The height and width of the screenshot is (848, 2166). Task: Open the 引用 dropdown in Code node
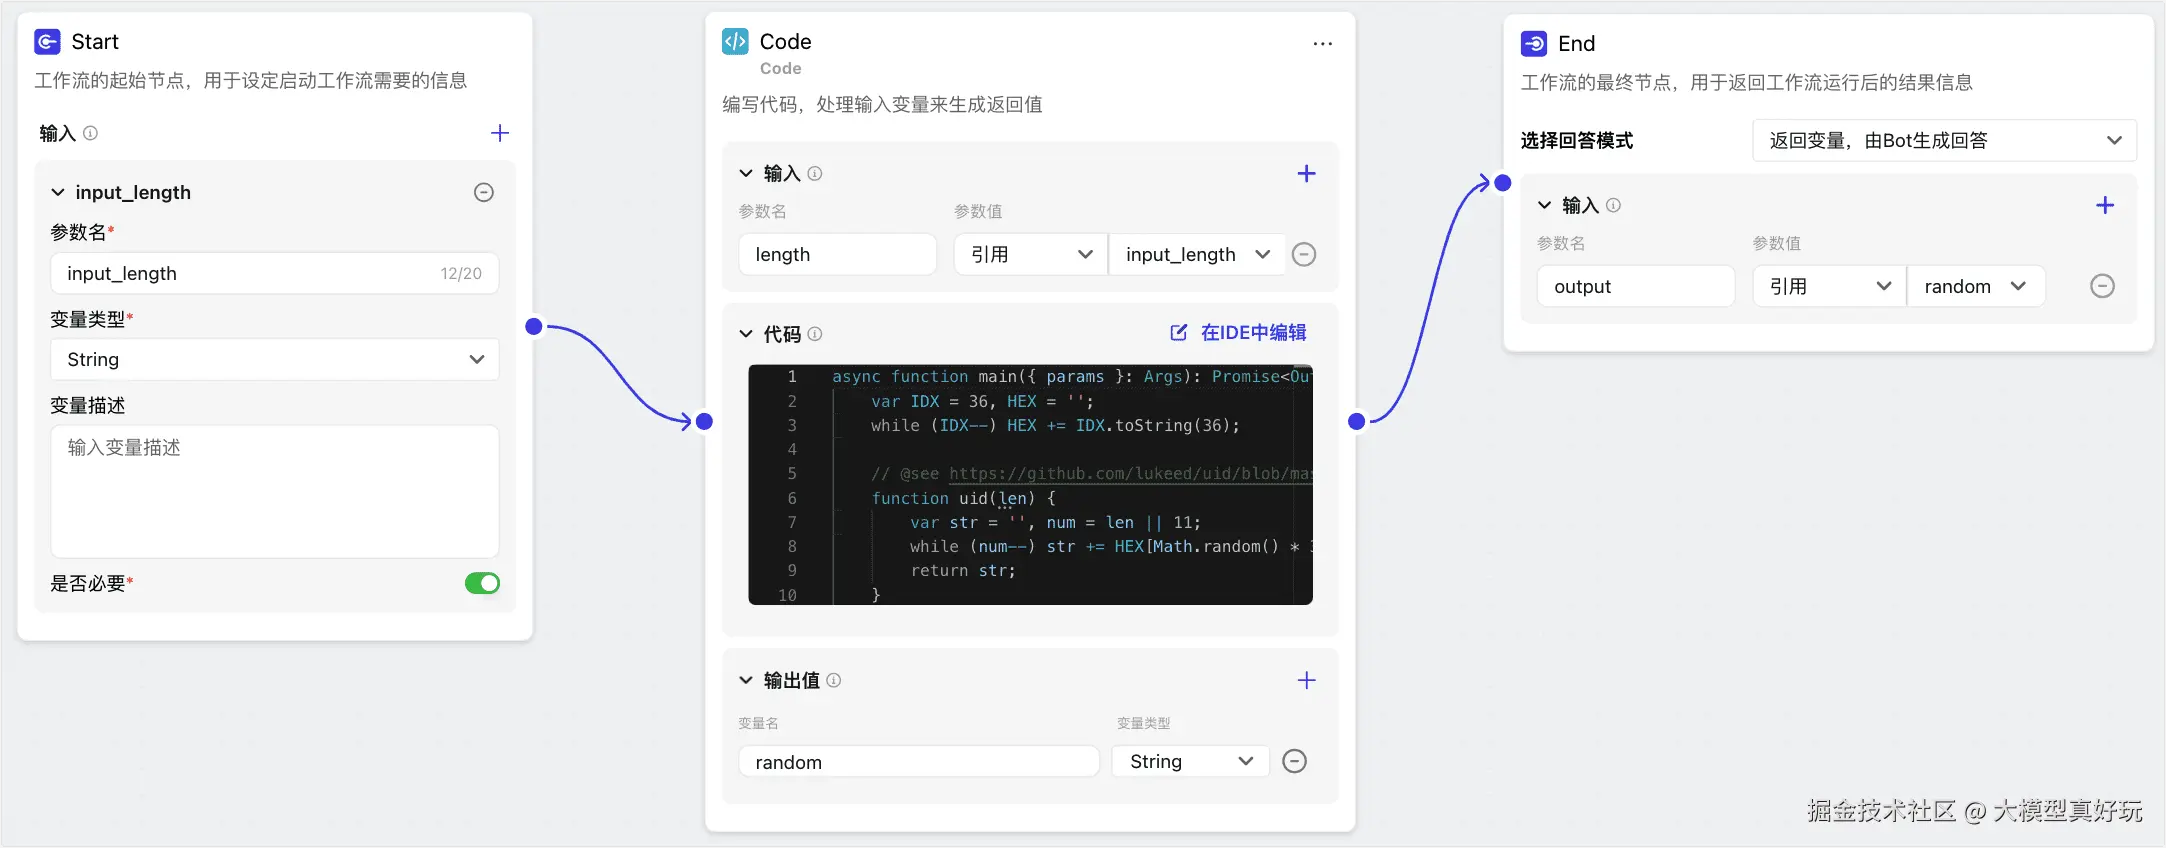pyautogui.click(x=1030, y=255)
